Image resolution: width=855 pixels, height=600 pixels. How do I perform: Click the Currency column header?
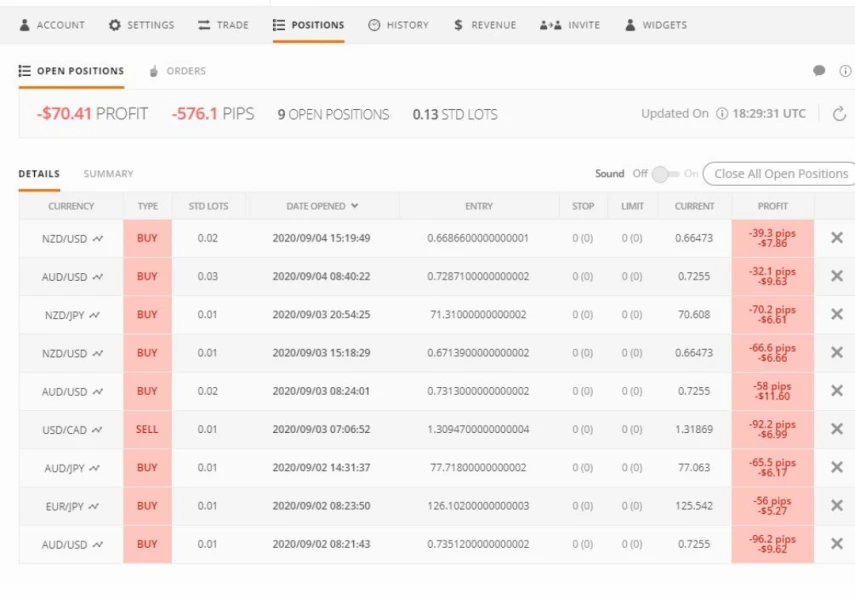pyautogui.click(x=71, y=206)
